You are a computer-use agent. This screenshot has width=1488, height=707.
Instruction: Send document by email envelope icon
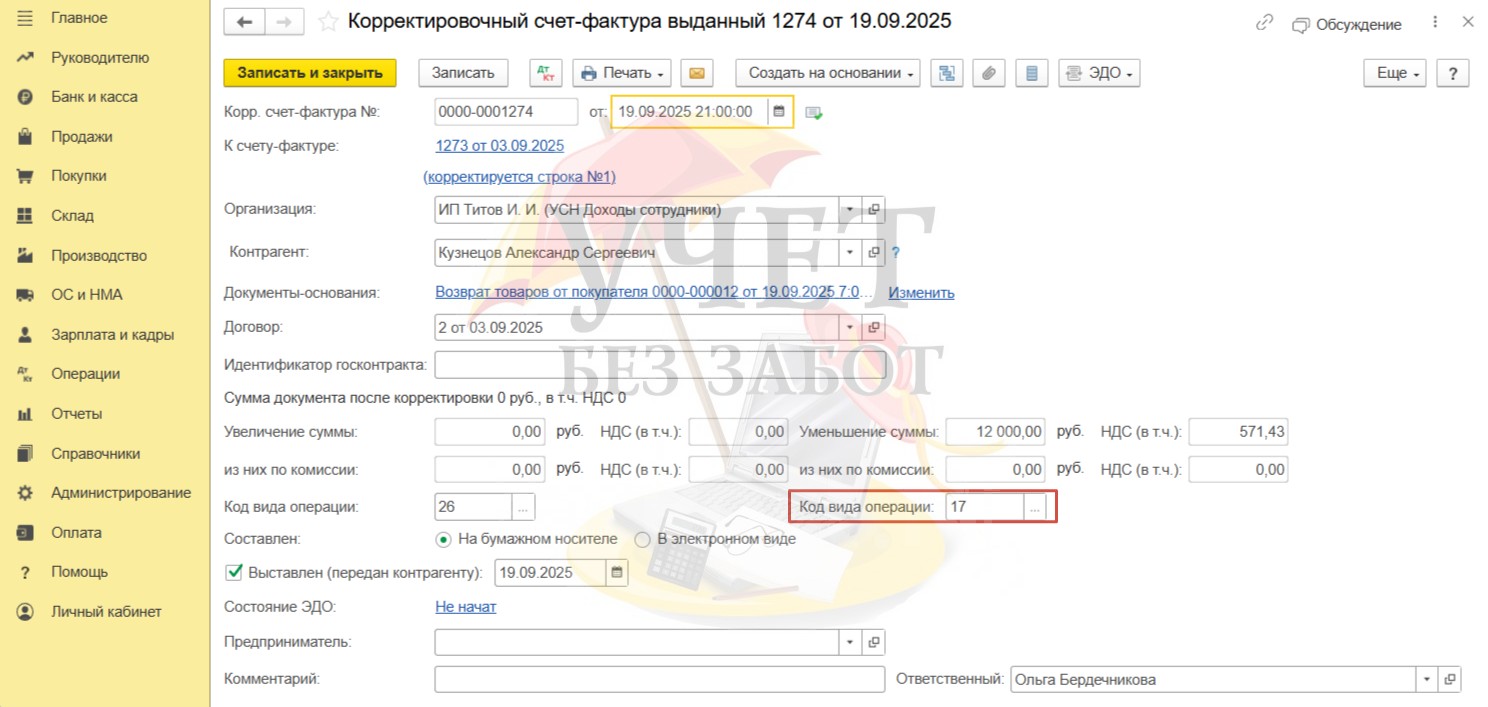(697, 73)
